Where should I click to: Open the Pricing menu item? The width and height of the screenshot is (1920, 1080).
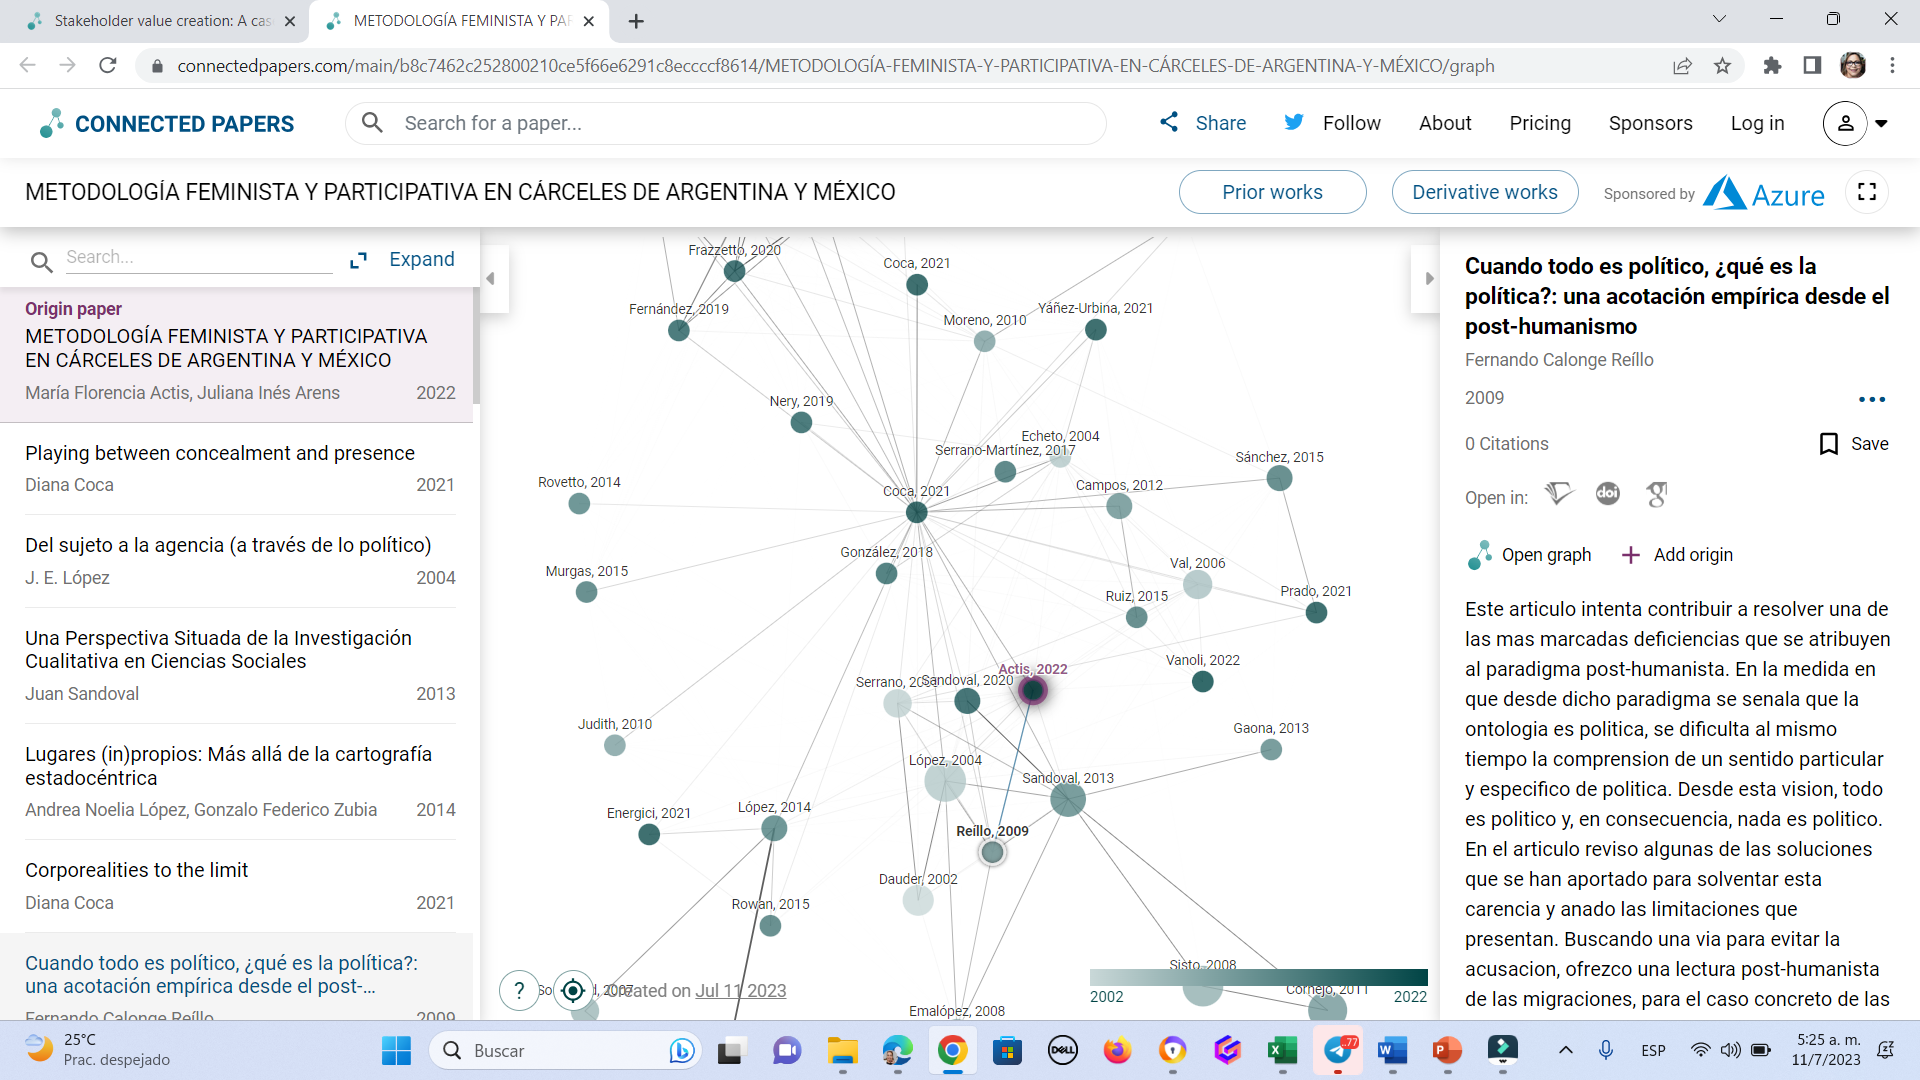[x=1540, y=123]
